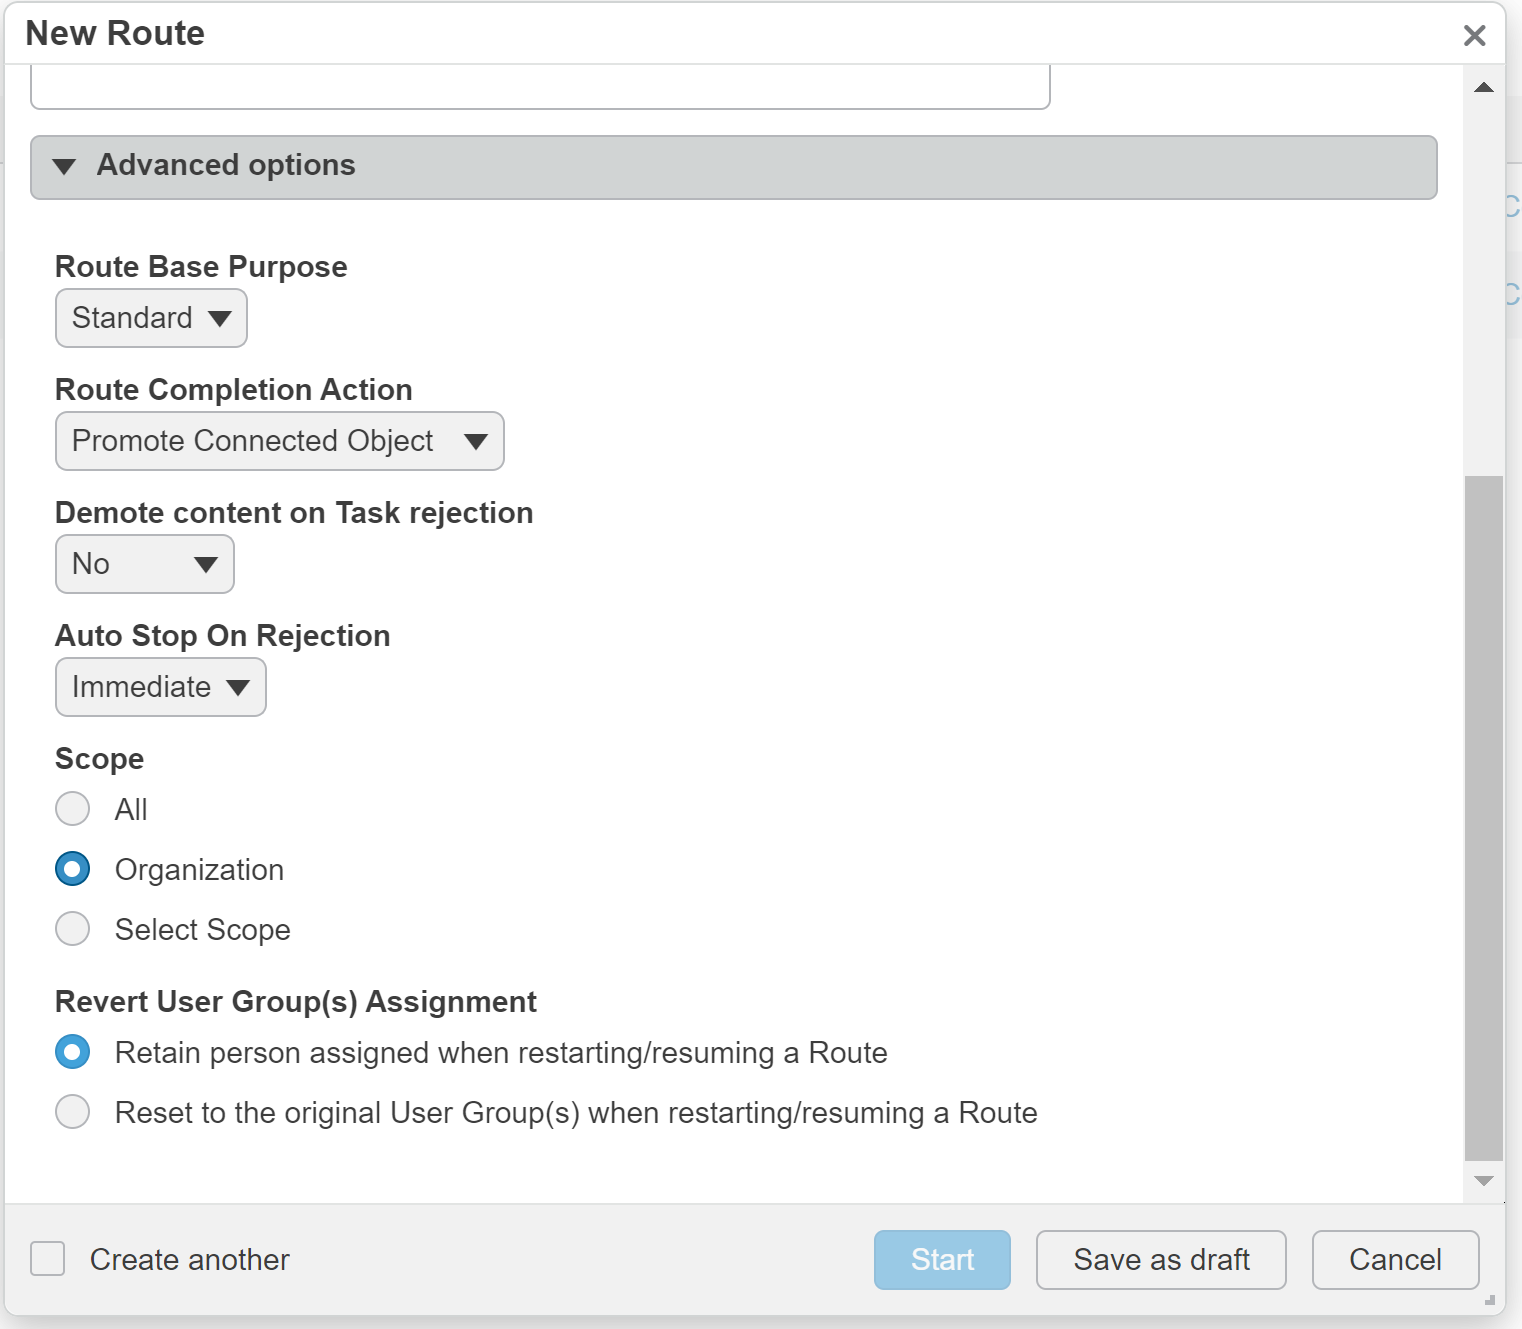Click Save as draft

pyautogui.click(x=1161, y=1260)
